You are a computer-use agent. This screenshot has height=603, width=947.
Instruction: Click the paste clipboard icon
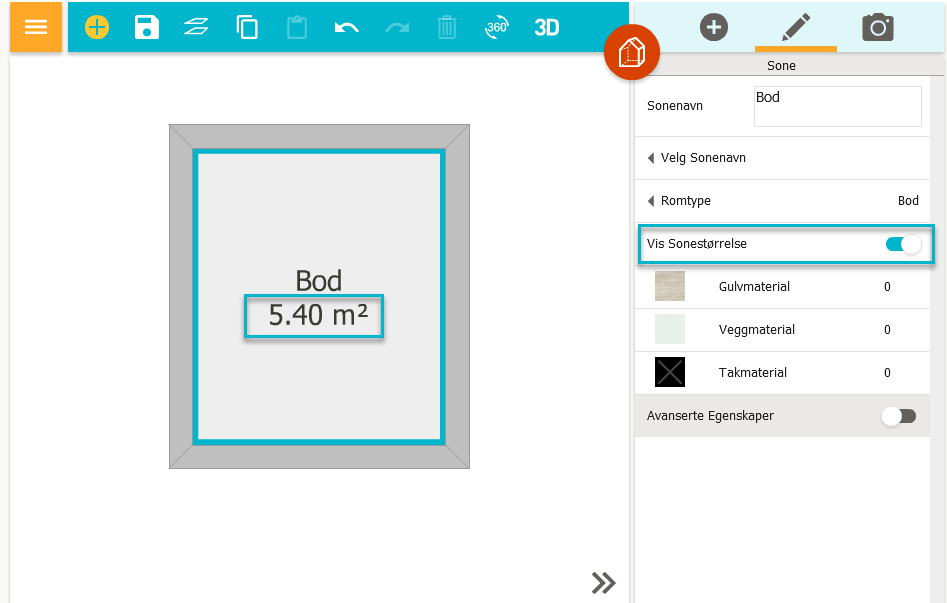coord(297,27)
